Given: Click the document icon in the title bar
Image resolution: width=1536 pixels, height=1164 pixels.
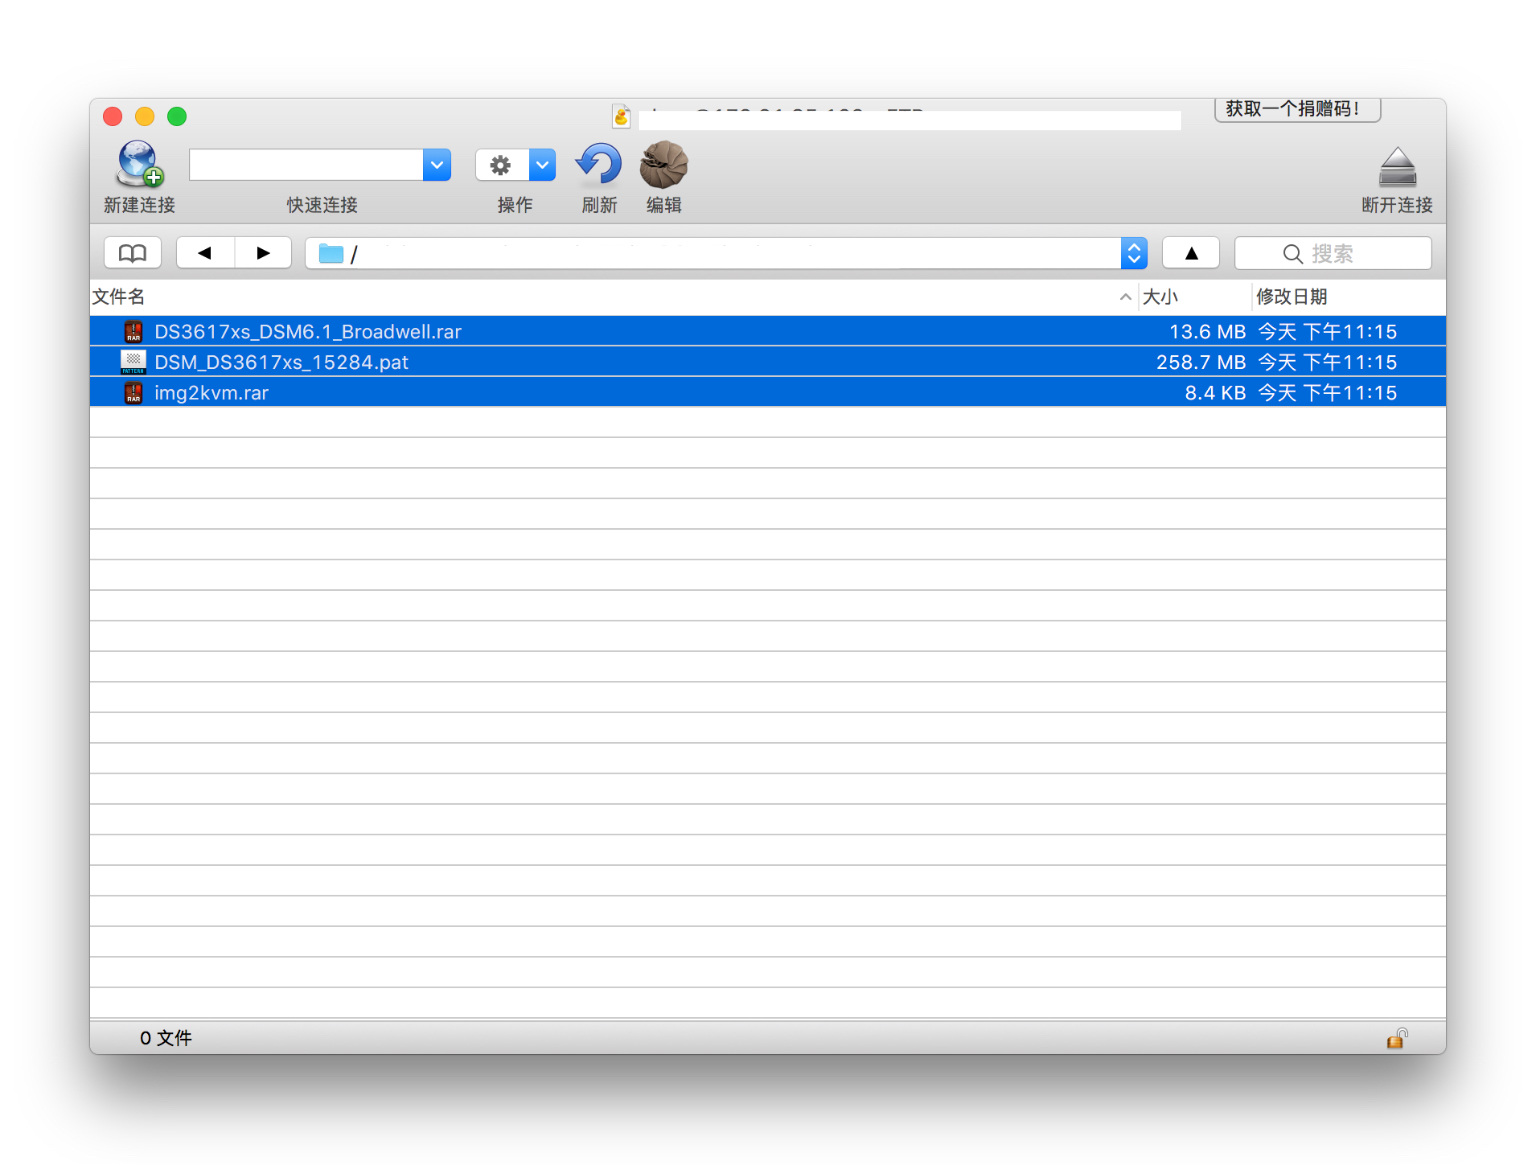Looking at the screenshot, I should [621, 116].
